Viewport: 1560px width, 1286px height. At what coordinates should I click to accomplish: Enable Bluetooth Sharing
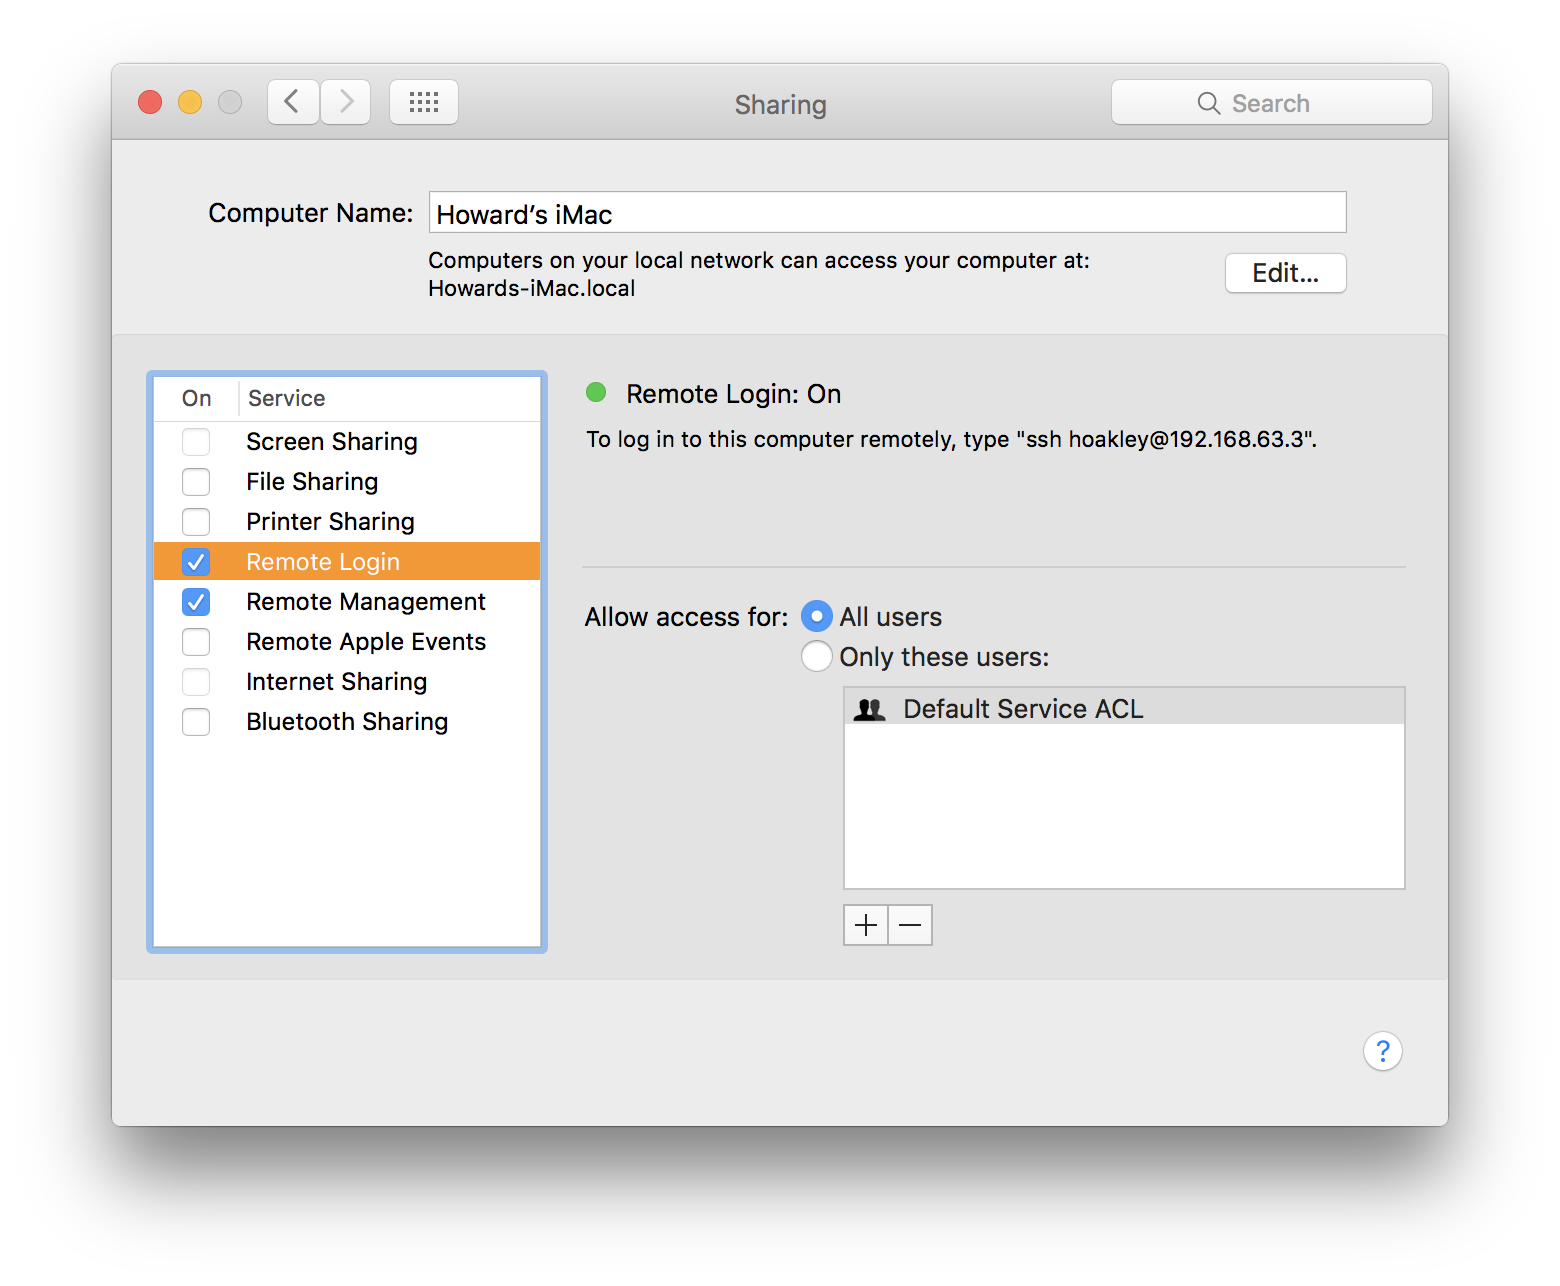(x=196, y=721)
